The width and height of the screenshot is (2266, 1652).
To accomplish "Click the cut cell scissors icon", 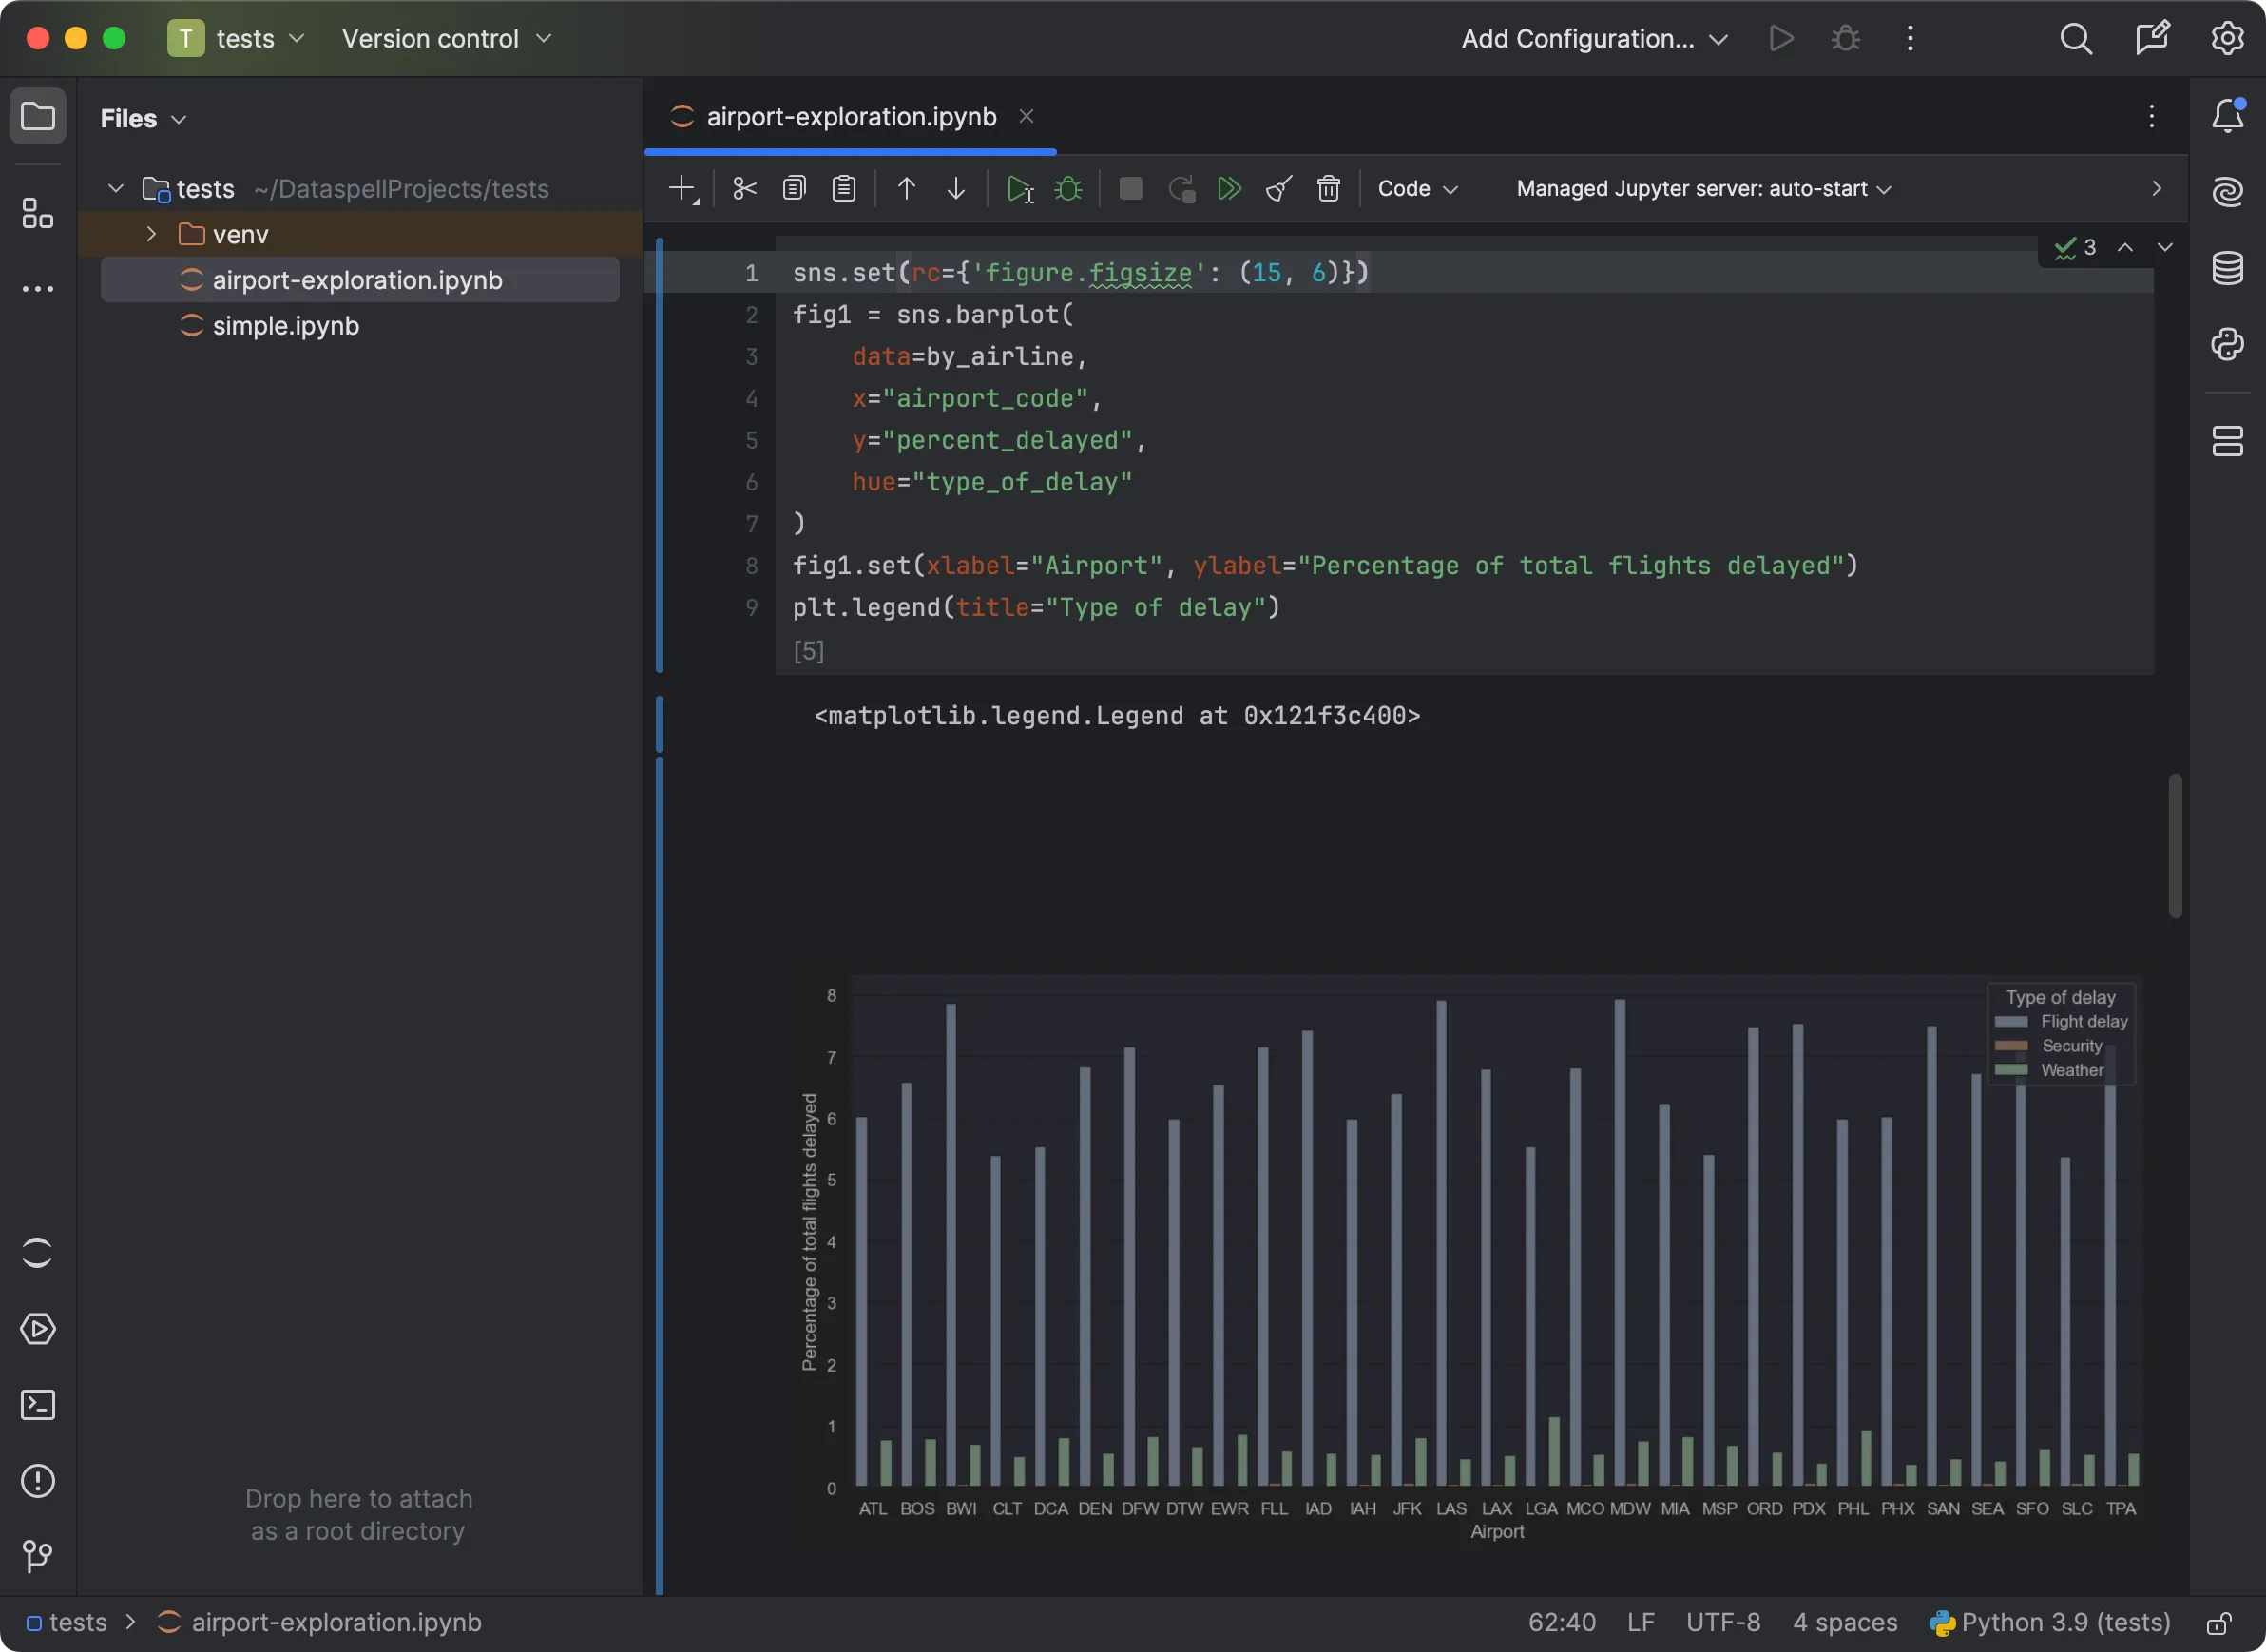I will 744,189.
